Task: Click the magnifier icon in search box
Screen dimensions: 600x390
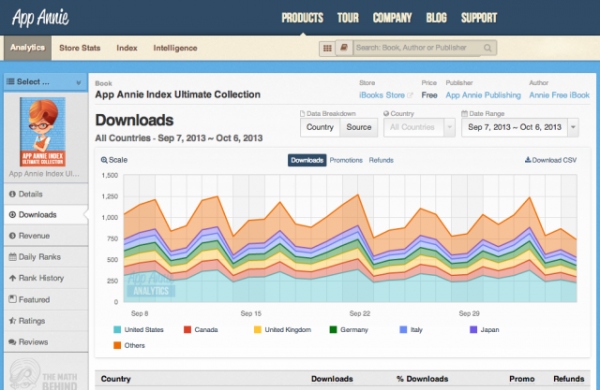Action: tap(488, 48)
